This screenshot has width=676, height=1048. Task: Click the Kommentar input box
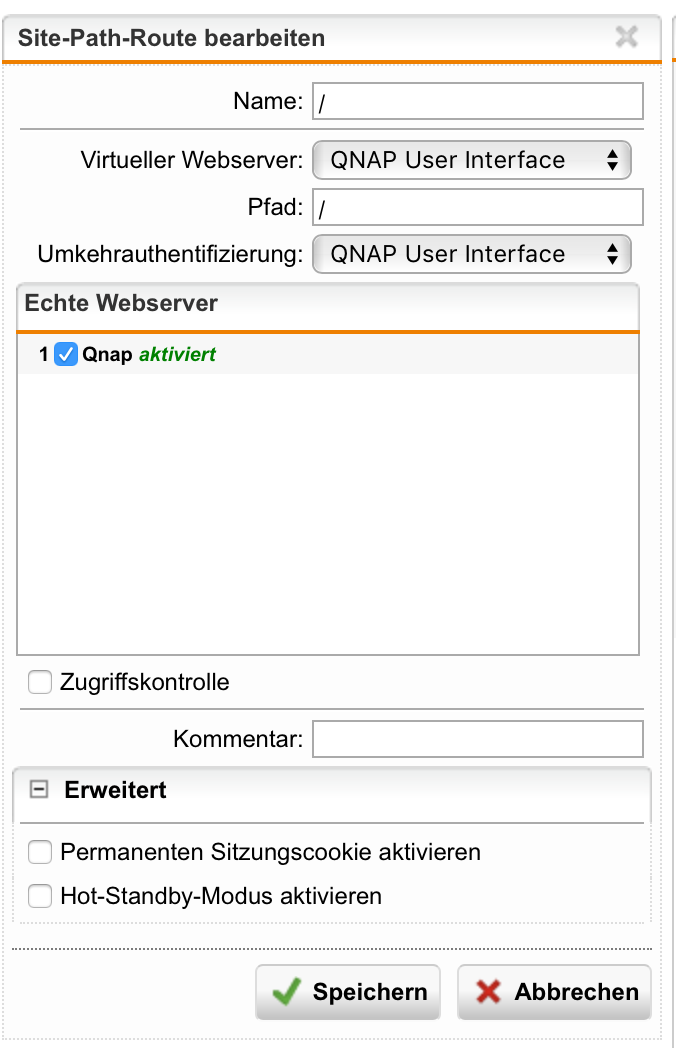(x=477, y=740)
